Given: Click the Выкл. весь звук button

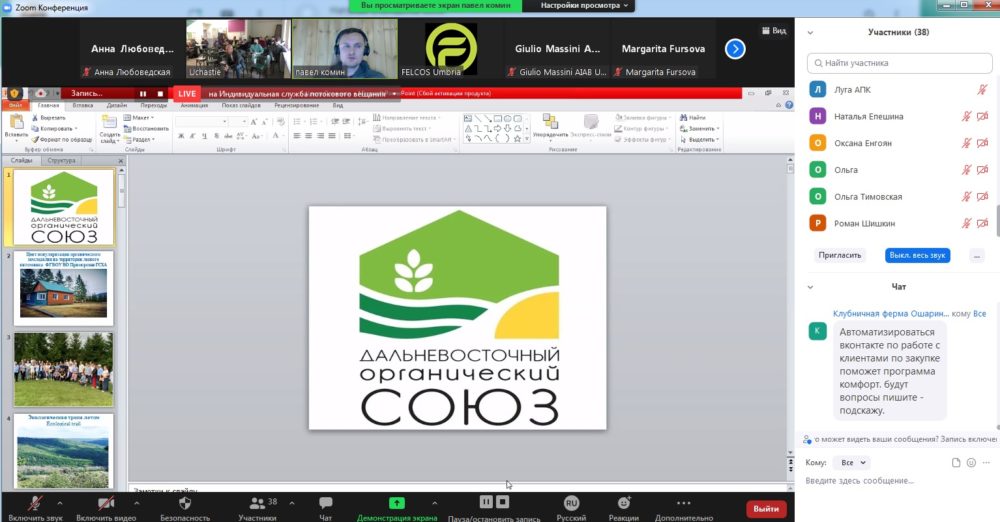Looking at the screenshot, I should [917, 255].
